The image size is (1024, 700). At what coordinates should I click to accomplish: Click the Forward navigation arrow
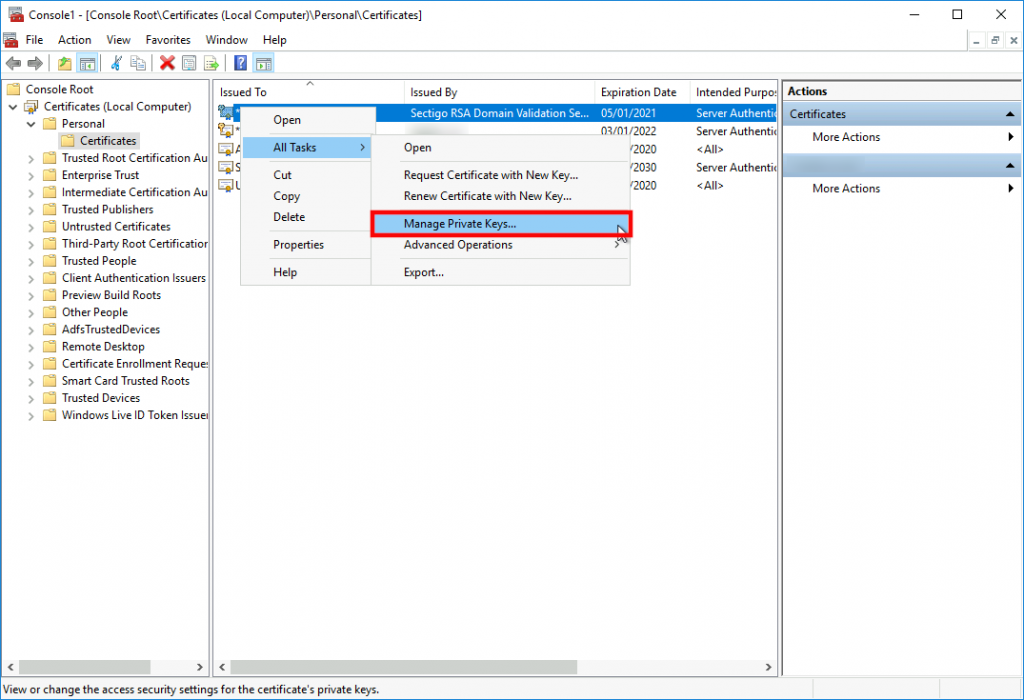34,62
